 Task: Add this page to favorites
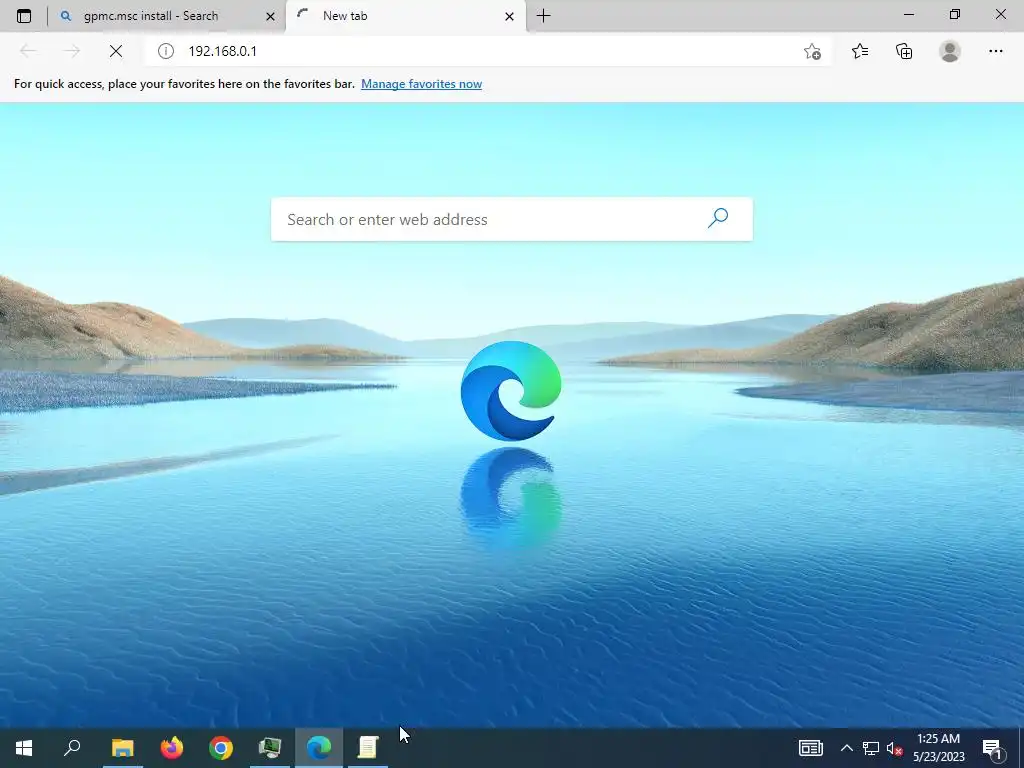(812, 51)
